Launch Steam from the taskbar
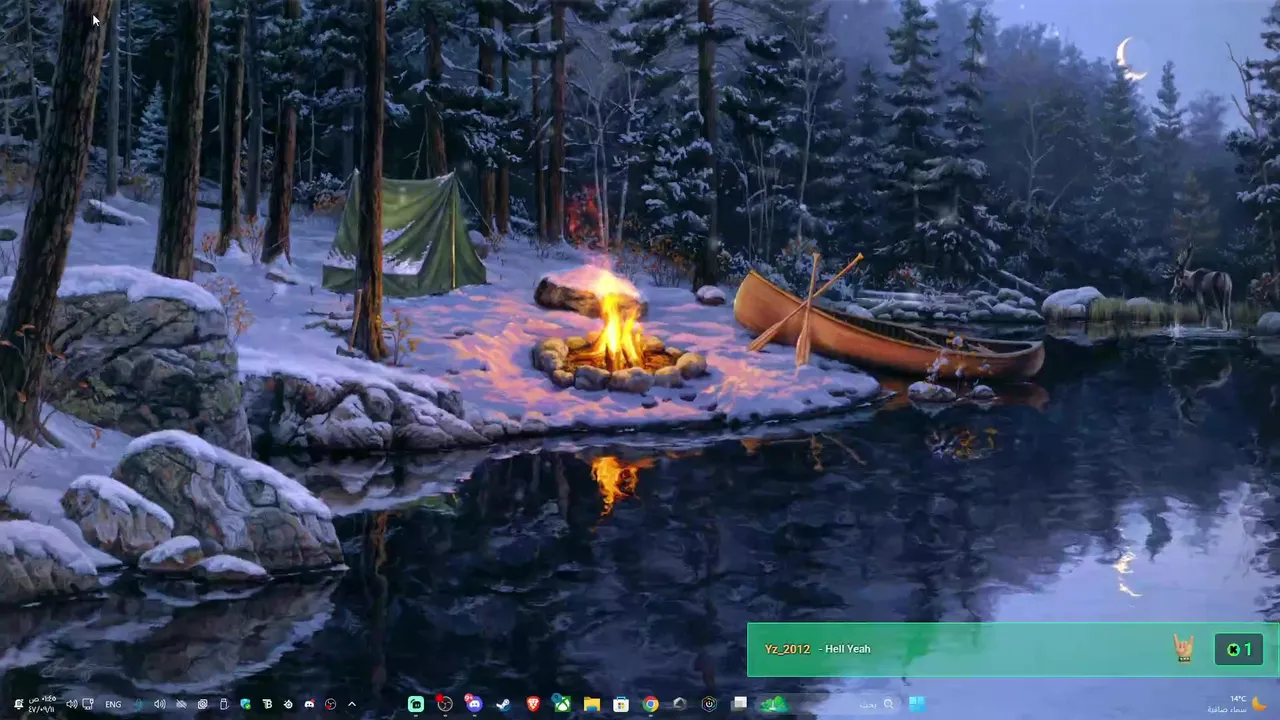The width and height of the screenshot is (1280, 720). pyautogui.click(x=503, y=704)
